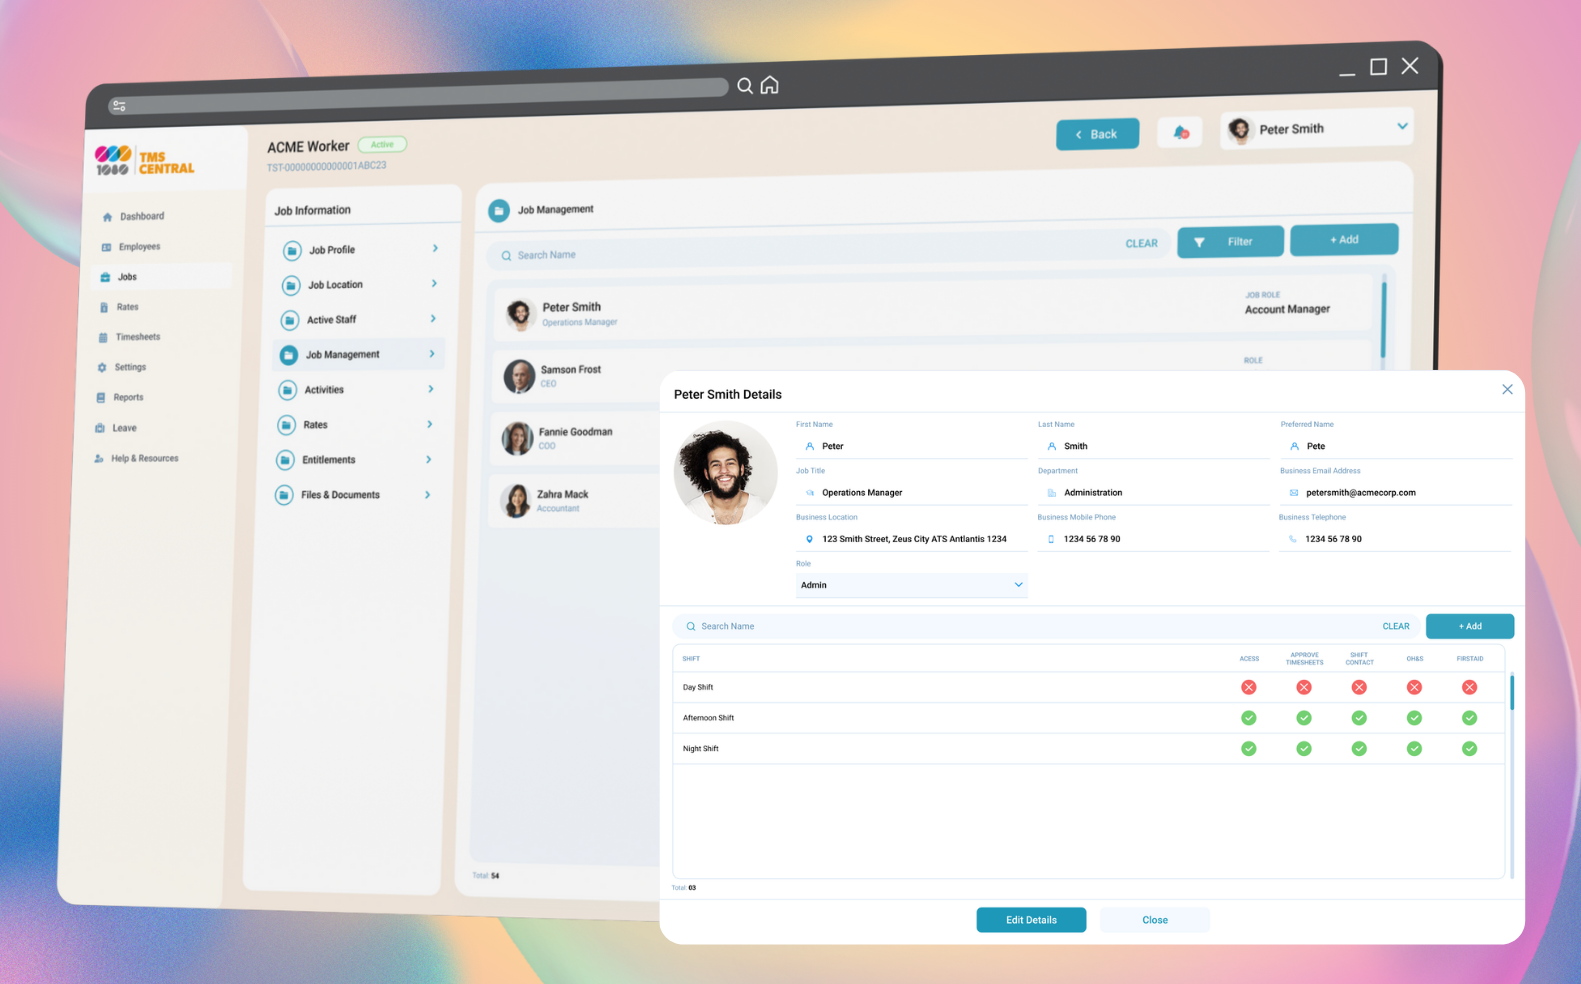Expand the Peter Smith user account menu

click(1402, 127)
